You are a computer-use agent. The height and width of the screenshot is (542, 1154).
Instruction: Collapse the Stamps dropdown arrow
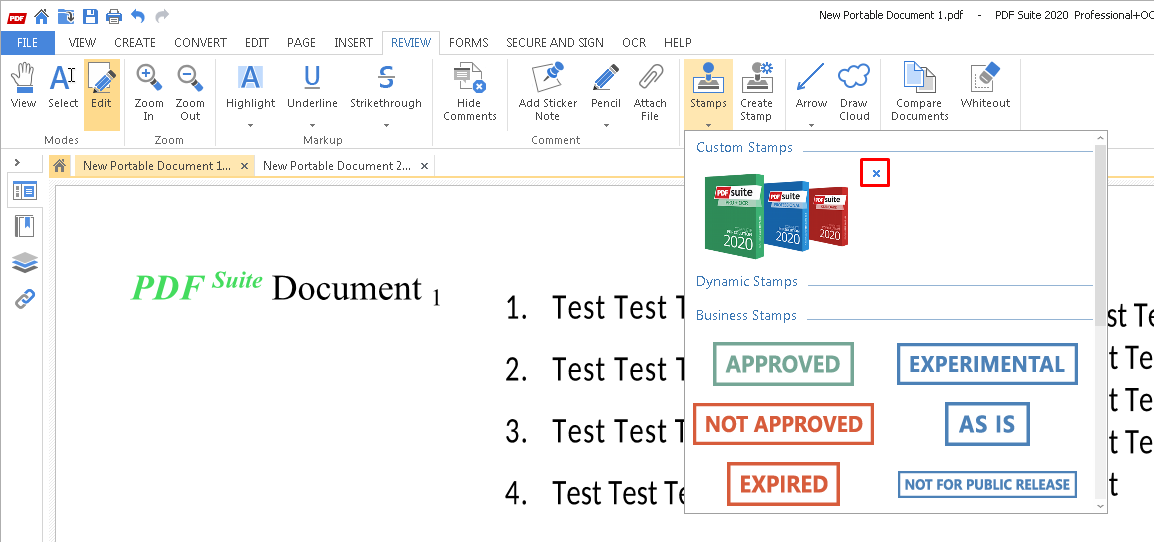[708, 124]
